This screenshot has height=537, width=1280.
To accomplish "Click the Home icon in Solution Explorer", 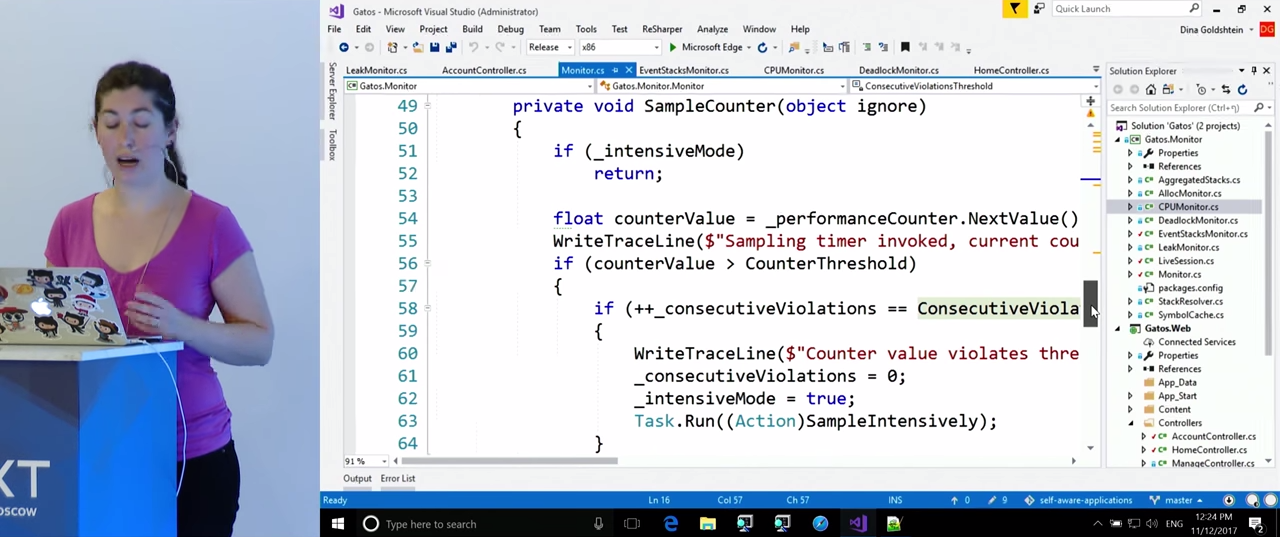I will pos(1151,90).
